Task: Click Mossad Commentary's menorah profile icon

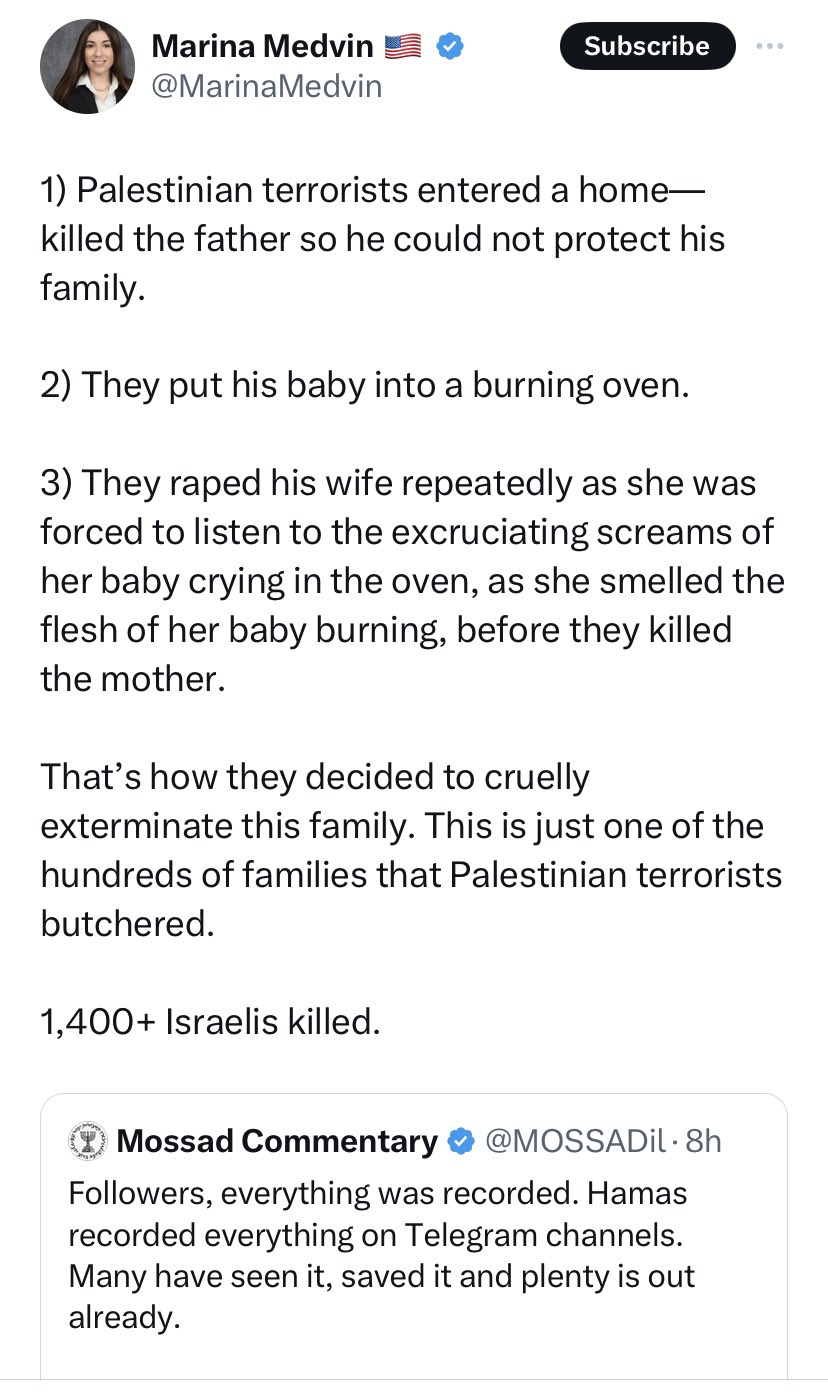Action: point(88,1139)
